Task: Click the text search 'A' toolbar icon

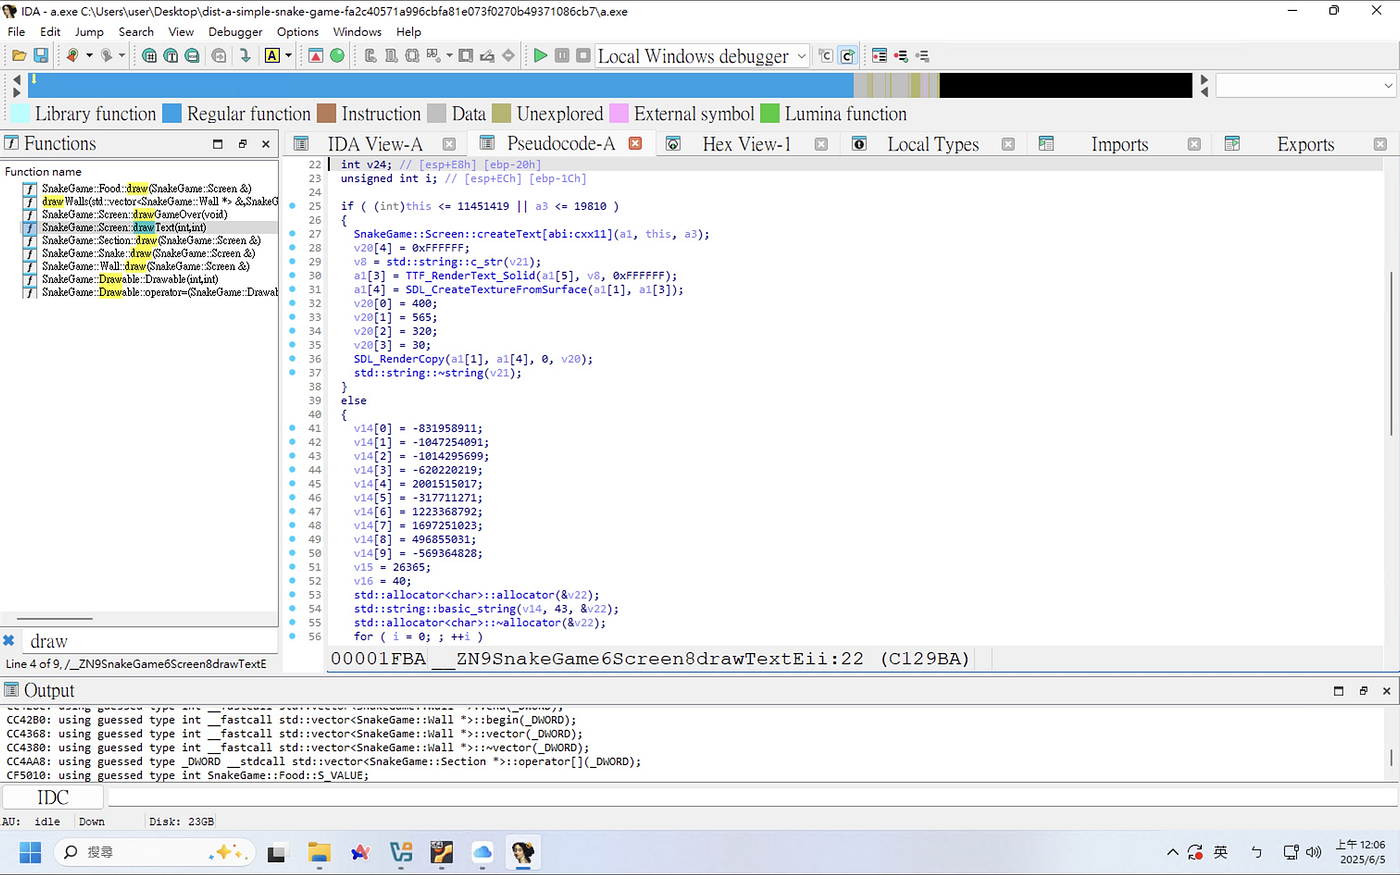Action: pos(272,56)
